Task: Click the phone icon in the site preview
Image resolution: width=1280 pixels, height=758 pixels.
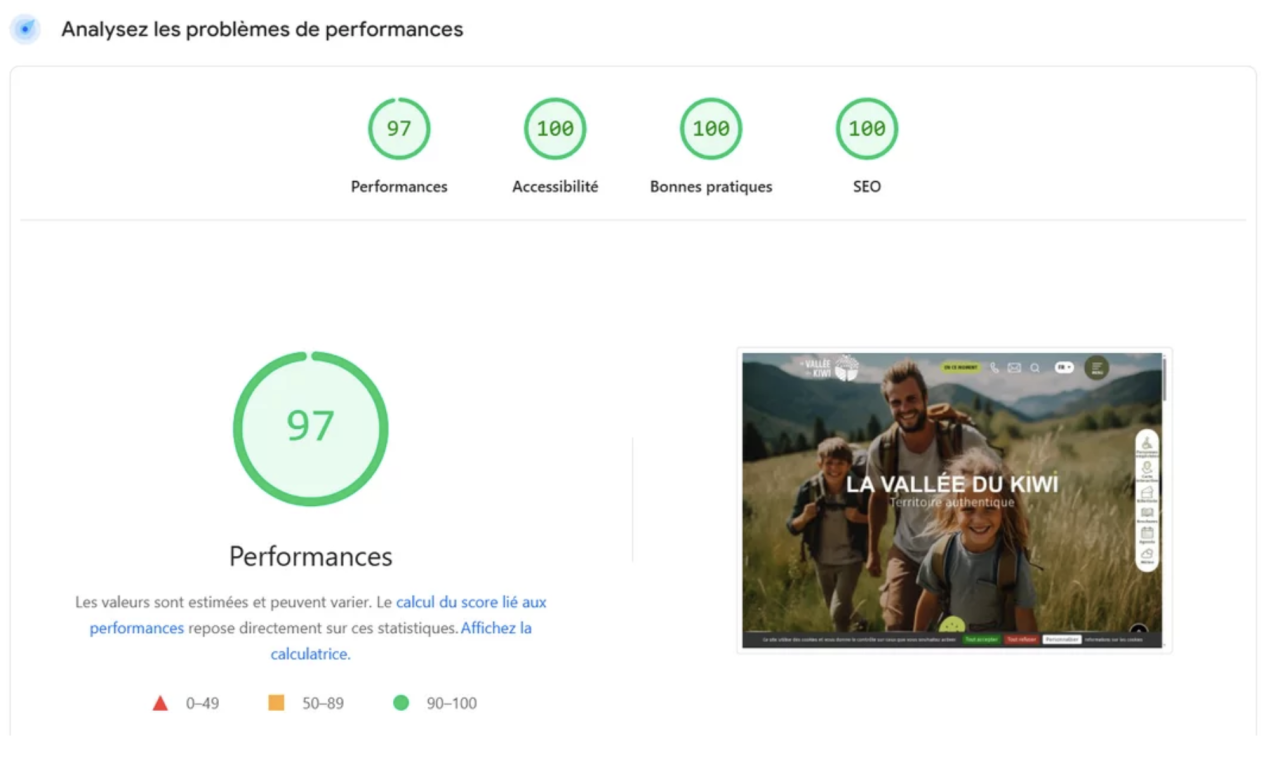Action: coord(994,368)
